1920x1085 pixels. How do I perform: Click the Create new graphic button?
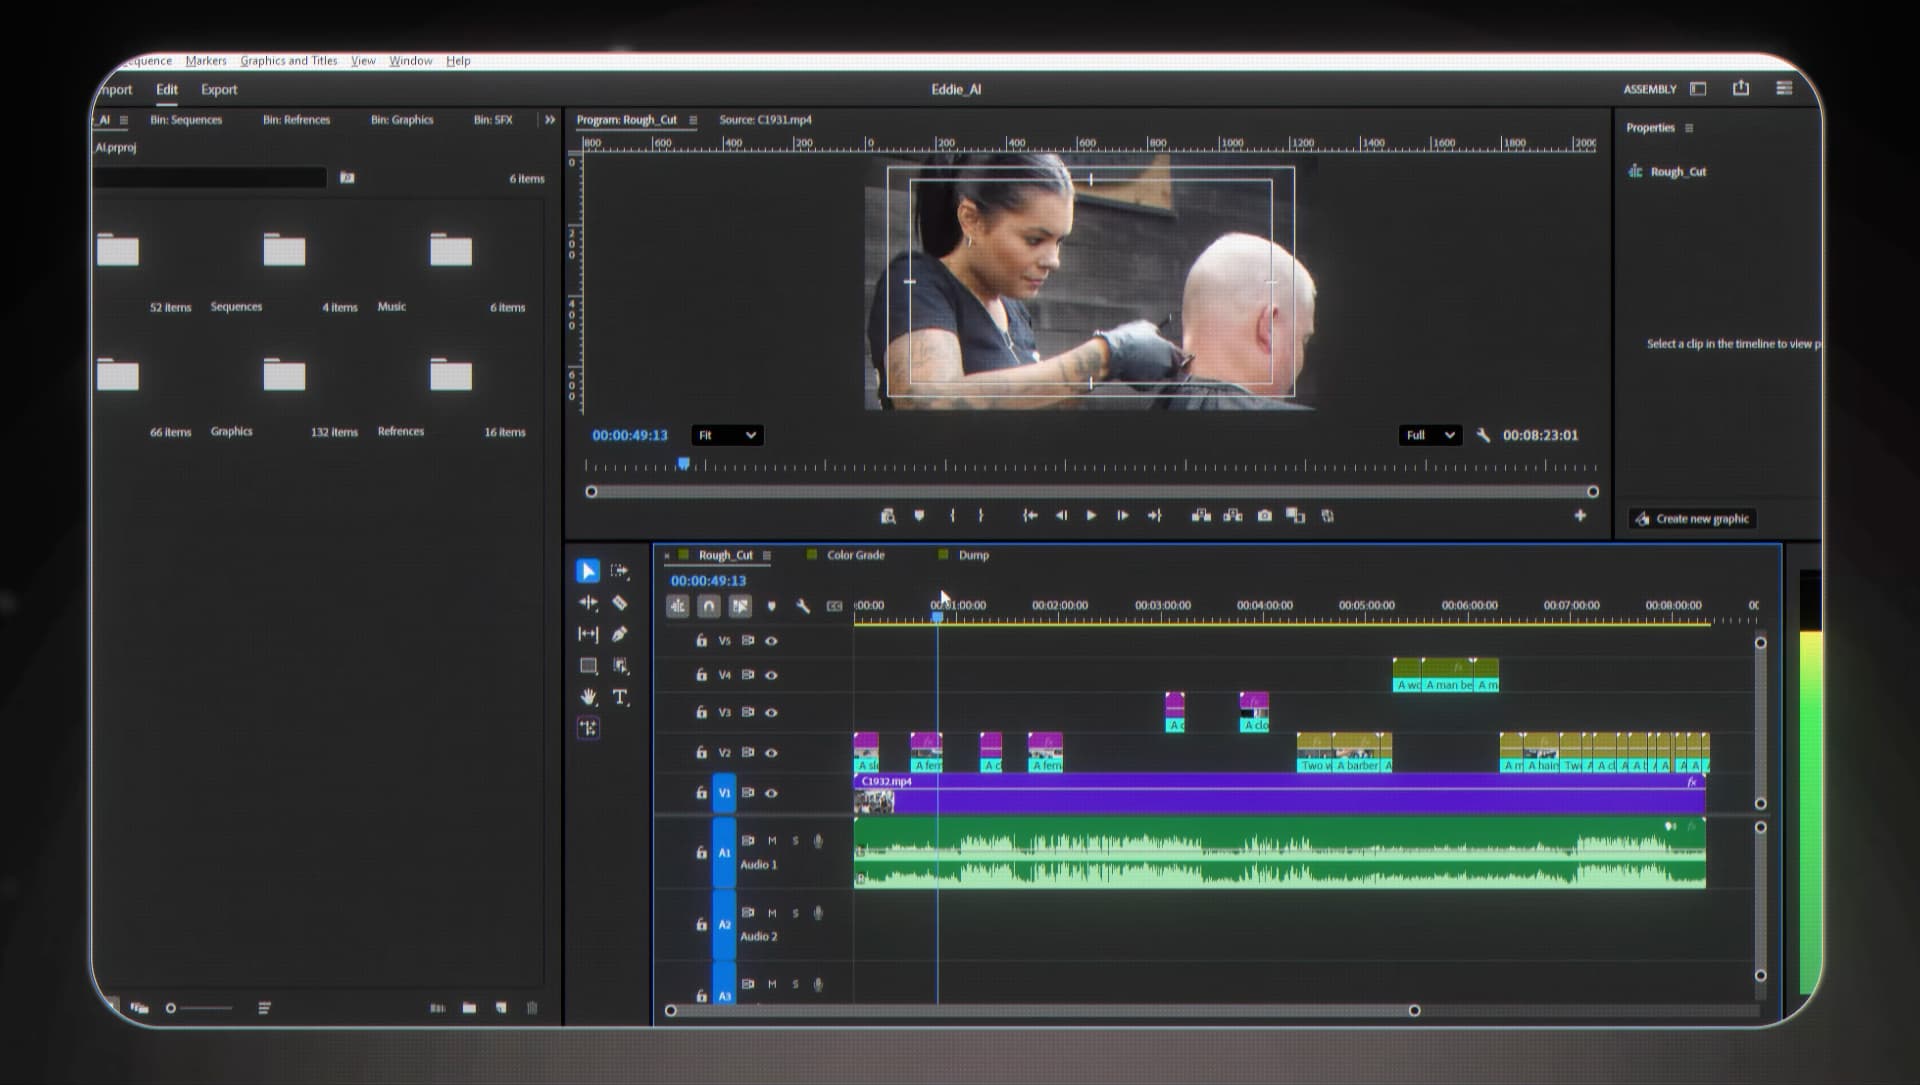click(1691, 518)
